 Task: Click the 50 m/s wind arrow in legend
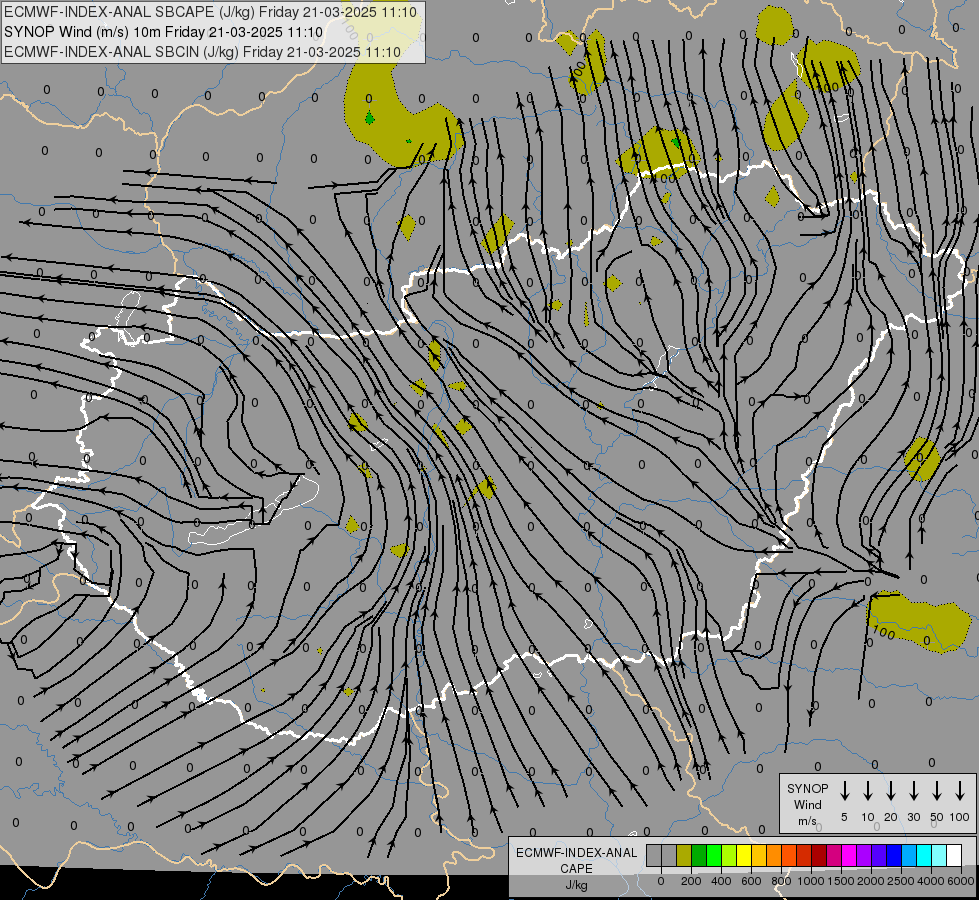pyautogui.click(x=937, y=791)
